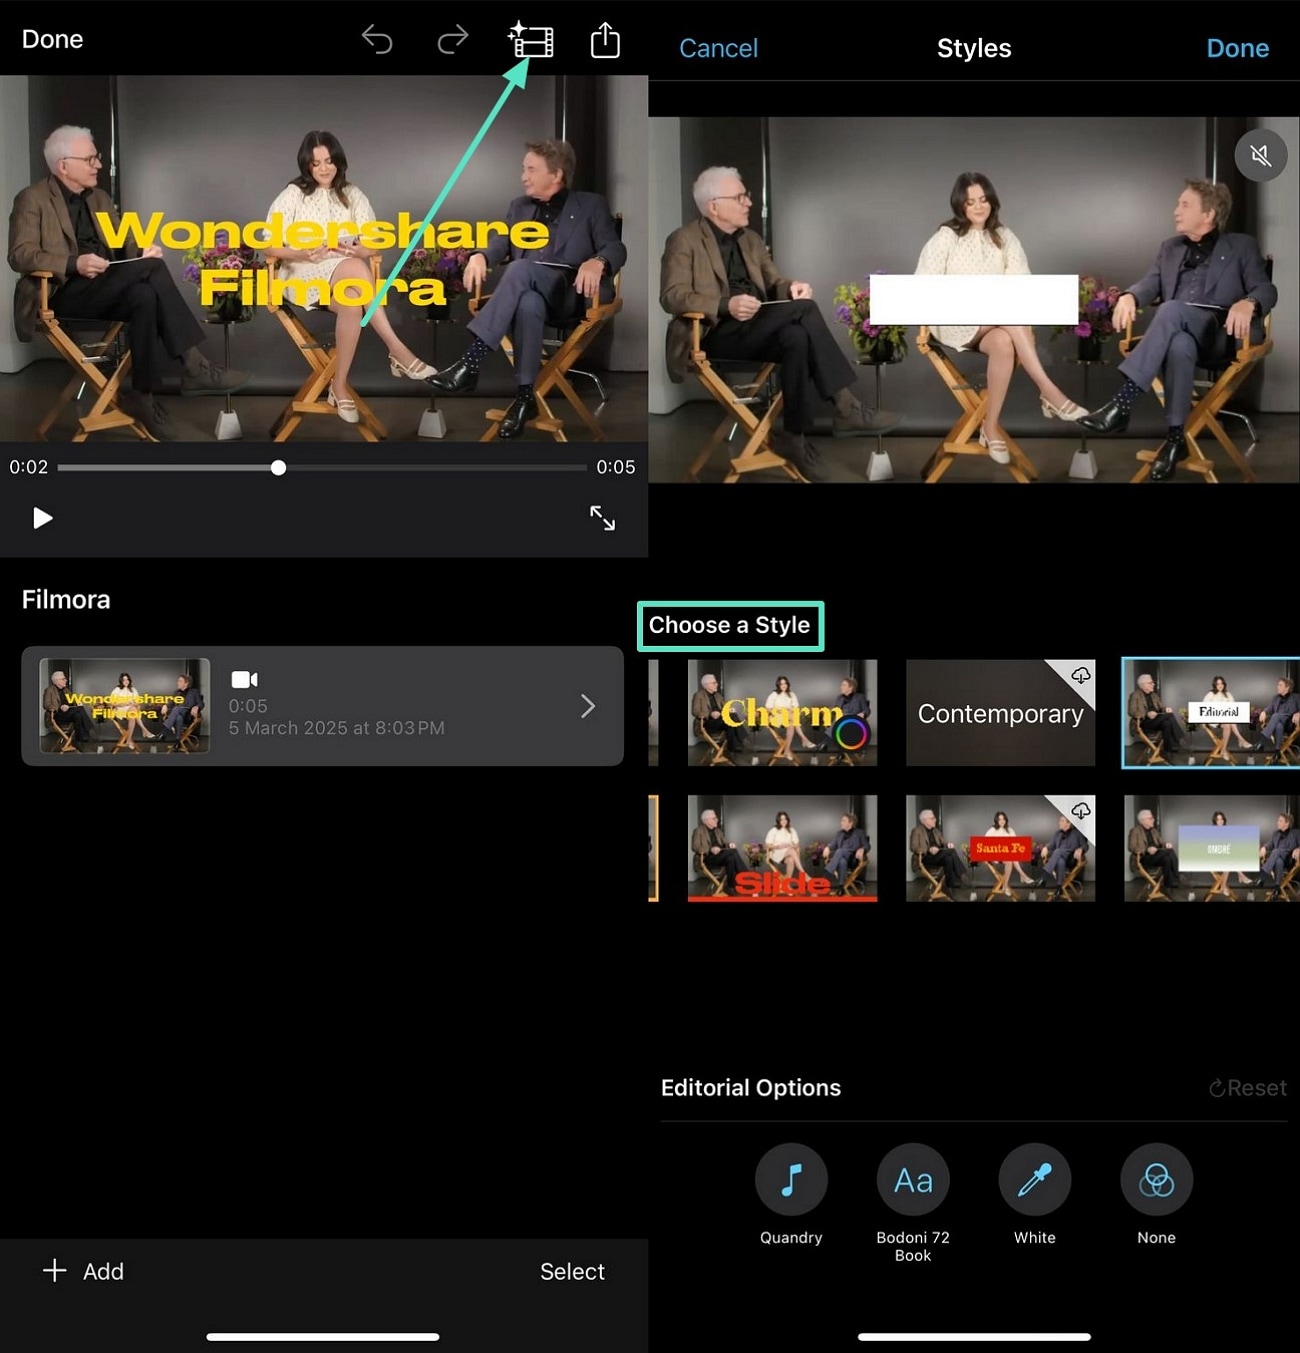1300x1353 pixels.
Task: Tap the undo arrow icon
Action: click(377, 40)
